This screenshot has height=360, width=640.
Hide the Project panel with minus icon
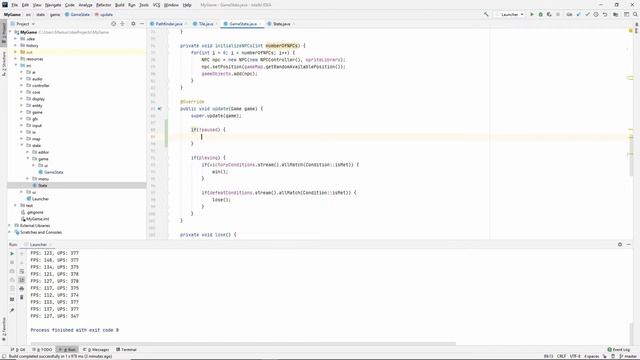pyautogui.click(x=142, y=24)
